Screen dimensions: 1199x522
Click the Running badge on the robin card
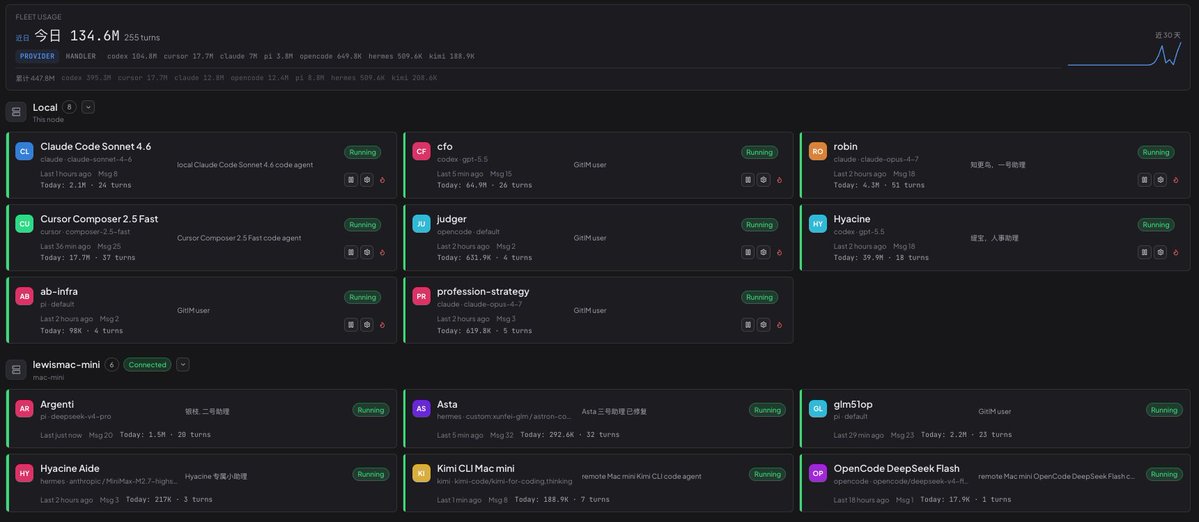pyautogui.click(x=1156, y=152)
